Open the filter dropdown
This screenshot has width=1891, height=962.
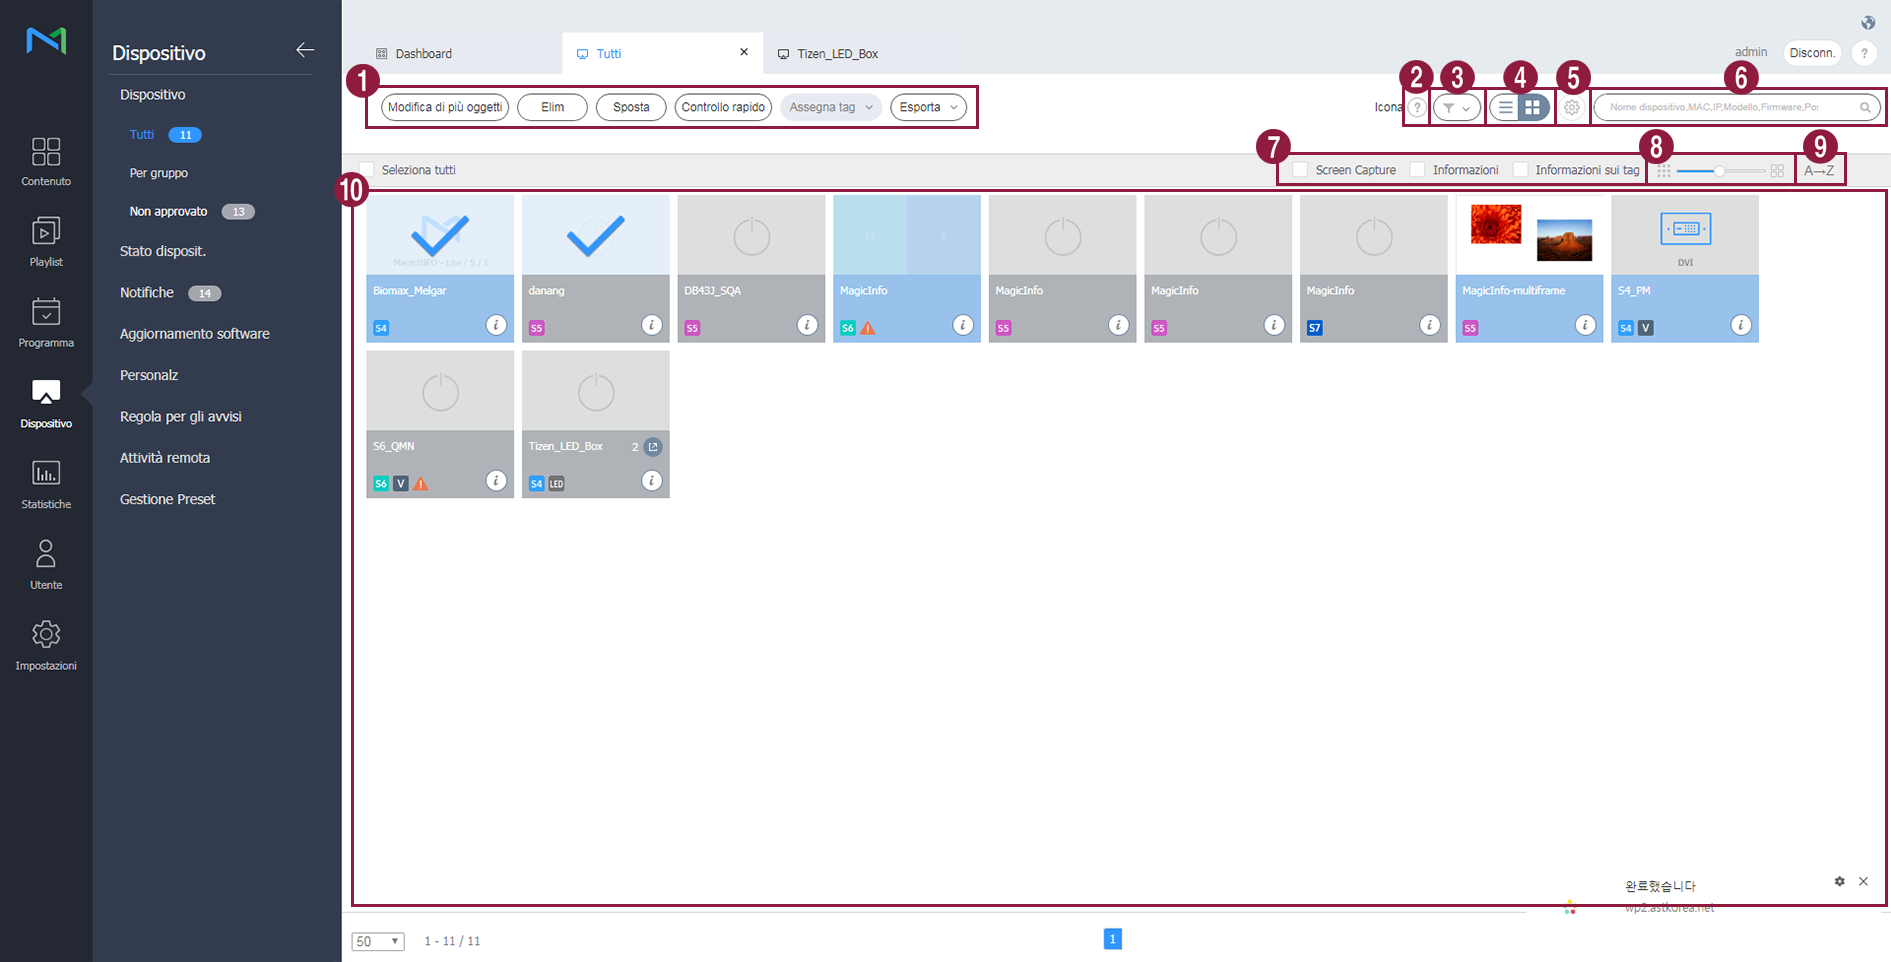[1456, 108]
